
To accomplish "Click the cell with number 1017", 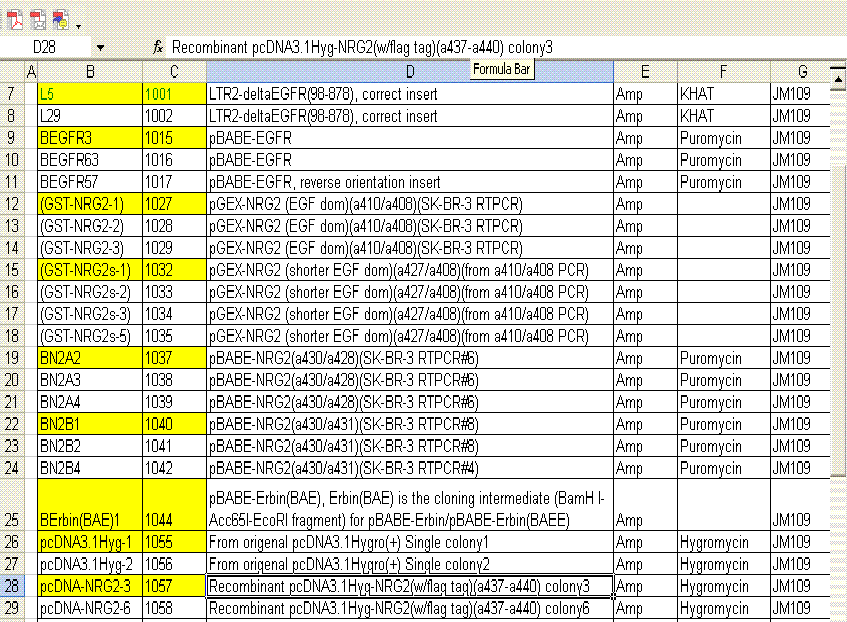I will (174, 182).
